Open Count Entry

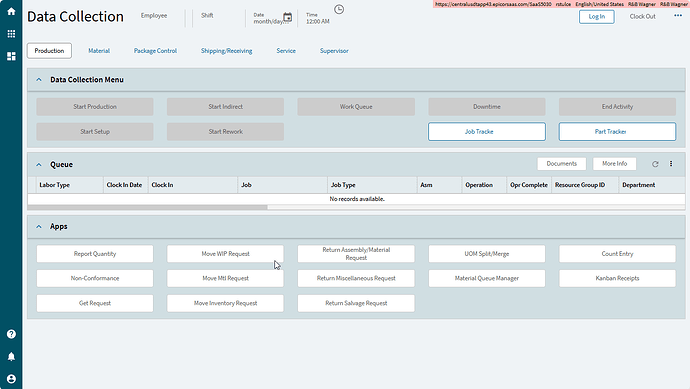tap(617, 254)
